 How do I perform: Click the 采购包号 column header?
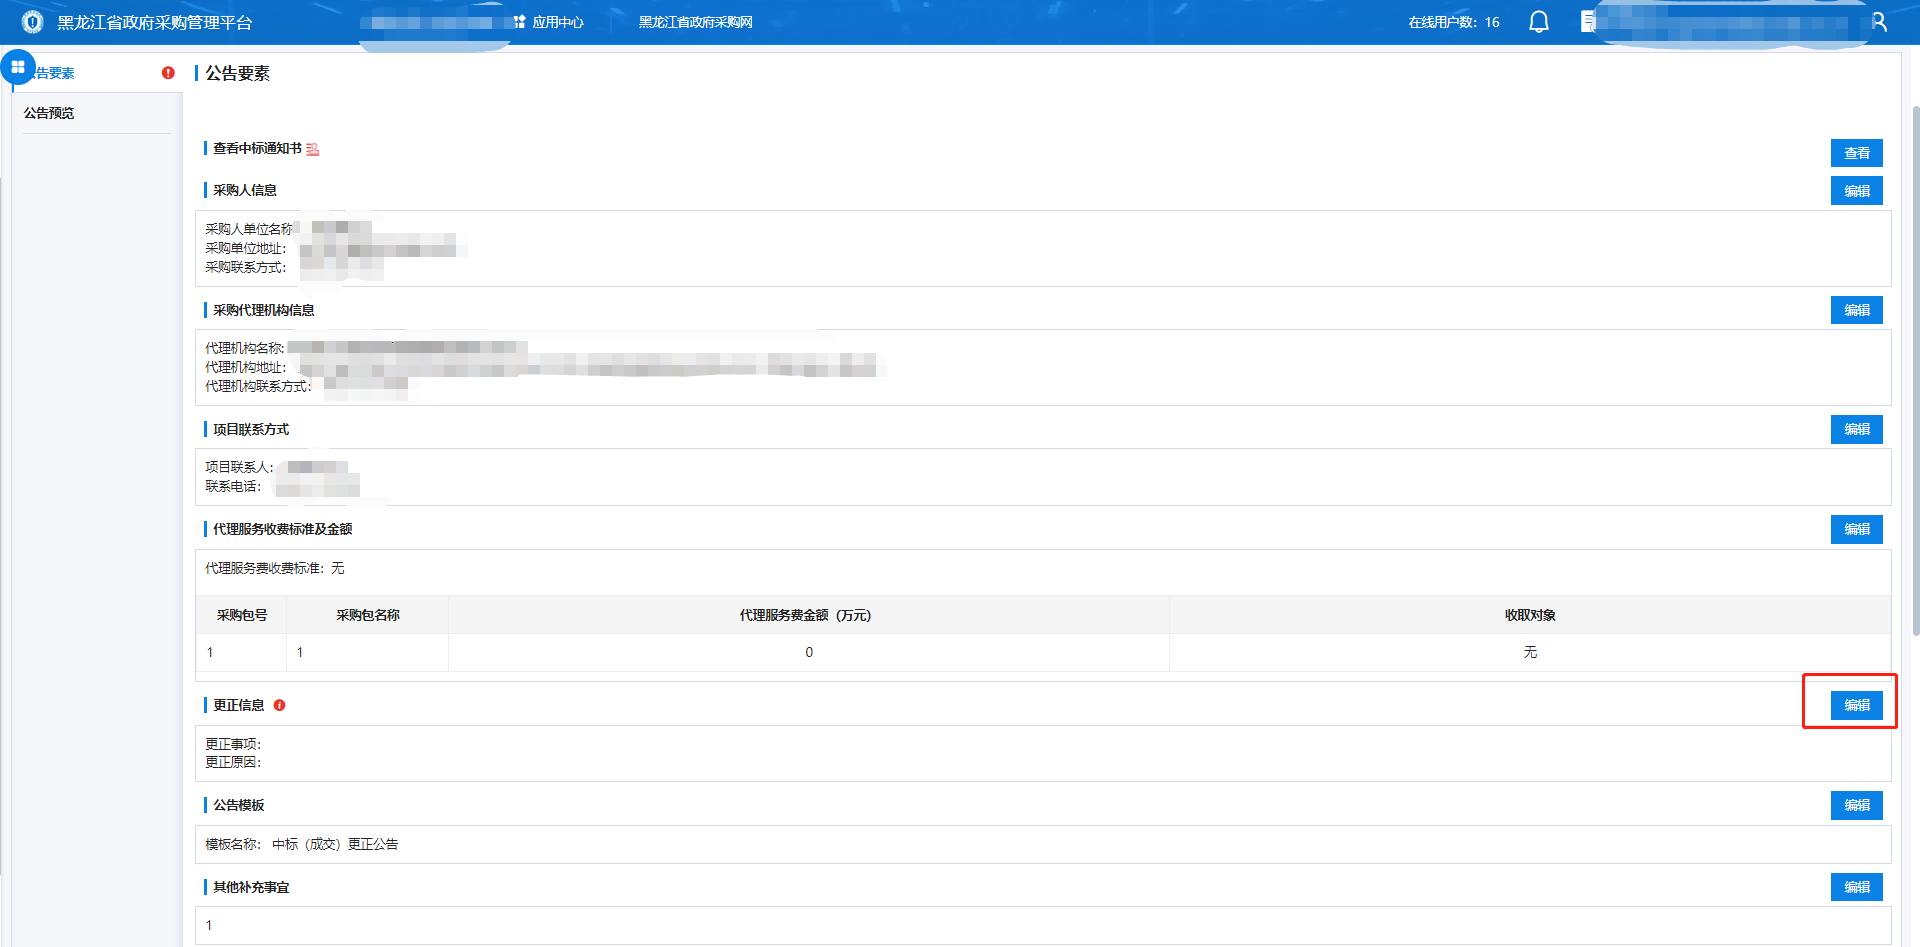[x=242, y=615]
